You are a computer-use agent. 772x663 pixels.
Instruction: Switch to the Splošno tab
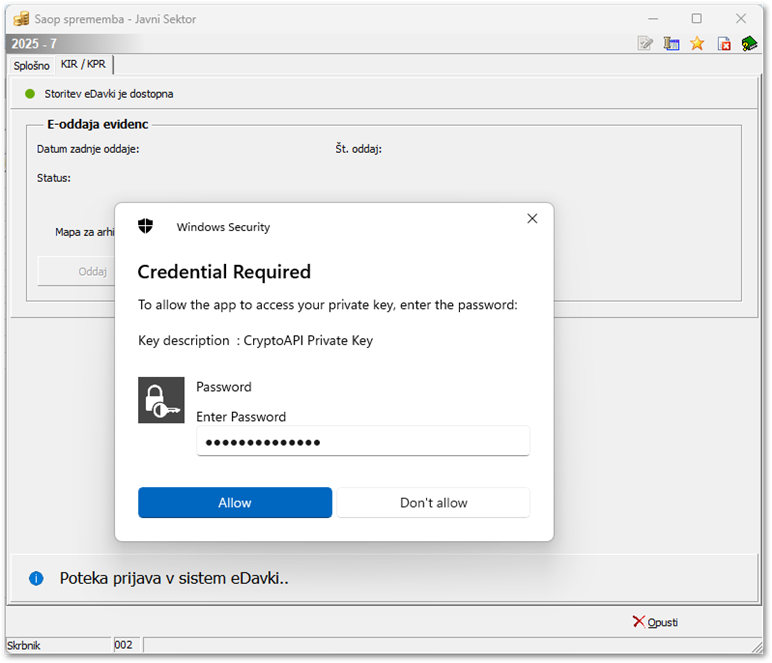32,65
